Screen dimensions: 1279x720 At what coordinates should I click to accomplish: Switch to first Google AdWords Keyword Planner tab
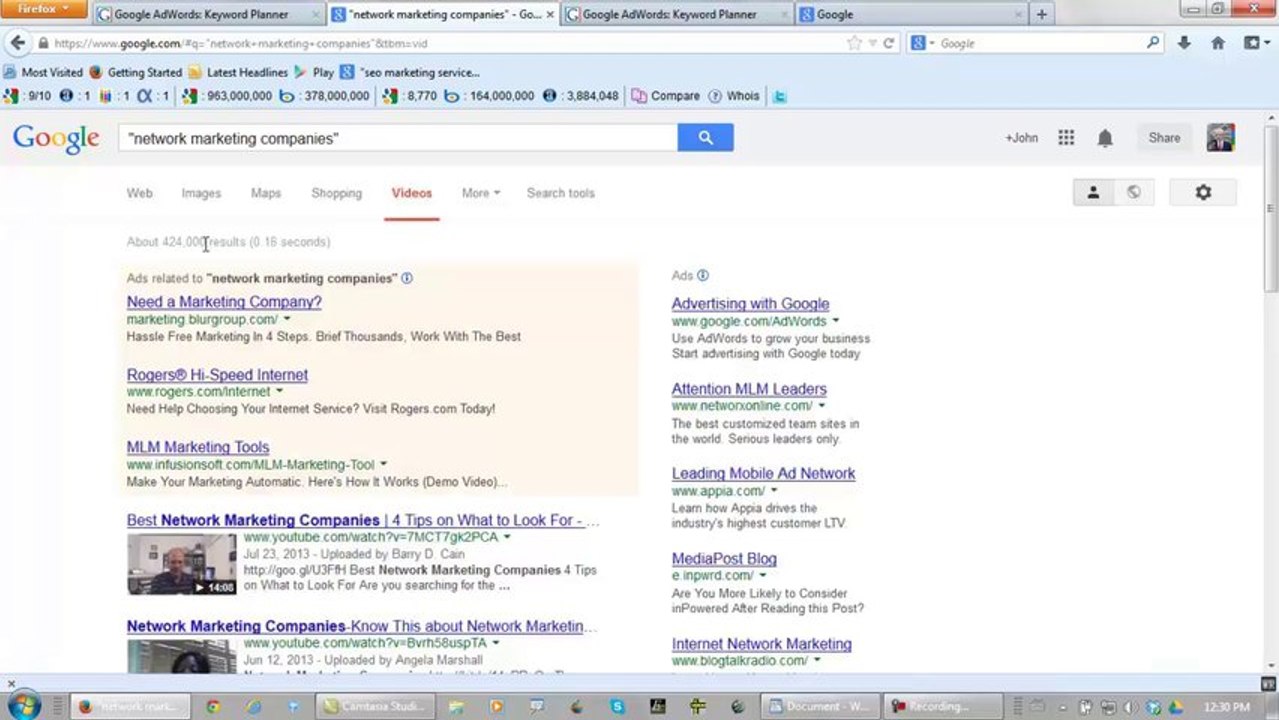209,14
